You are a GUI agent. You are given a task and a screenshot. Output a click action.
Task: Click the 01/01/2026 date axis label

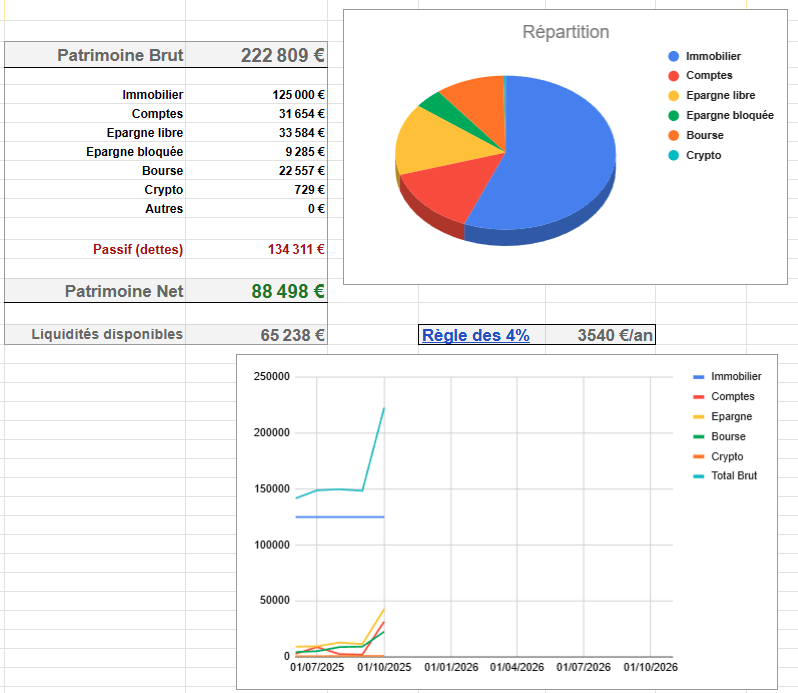(451, 666)
